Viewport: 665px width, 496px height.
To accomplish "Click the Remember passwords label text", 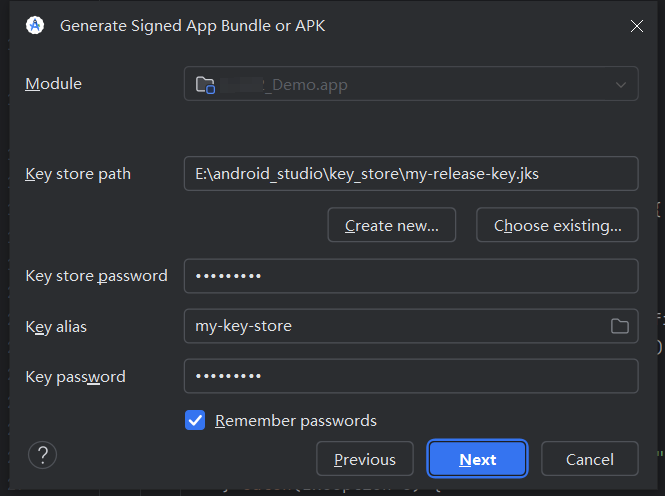I will pos(296,421).
